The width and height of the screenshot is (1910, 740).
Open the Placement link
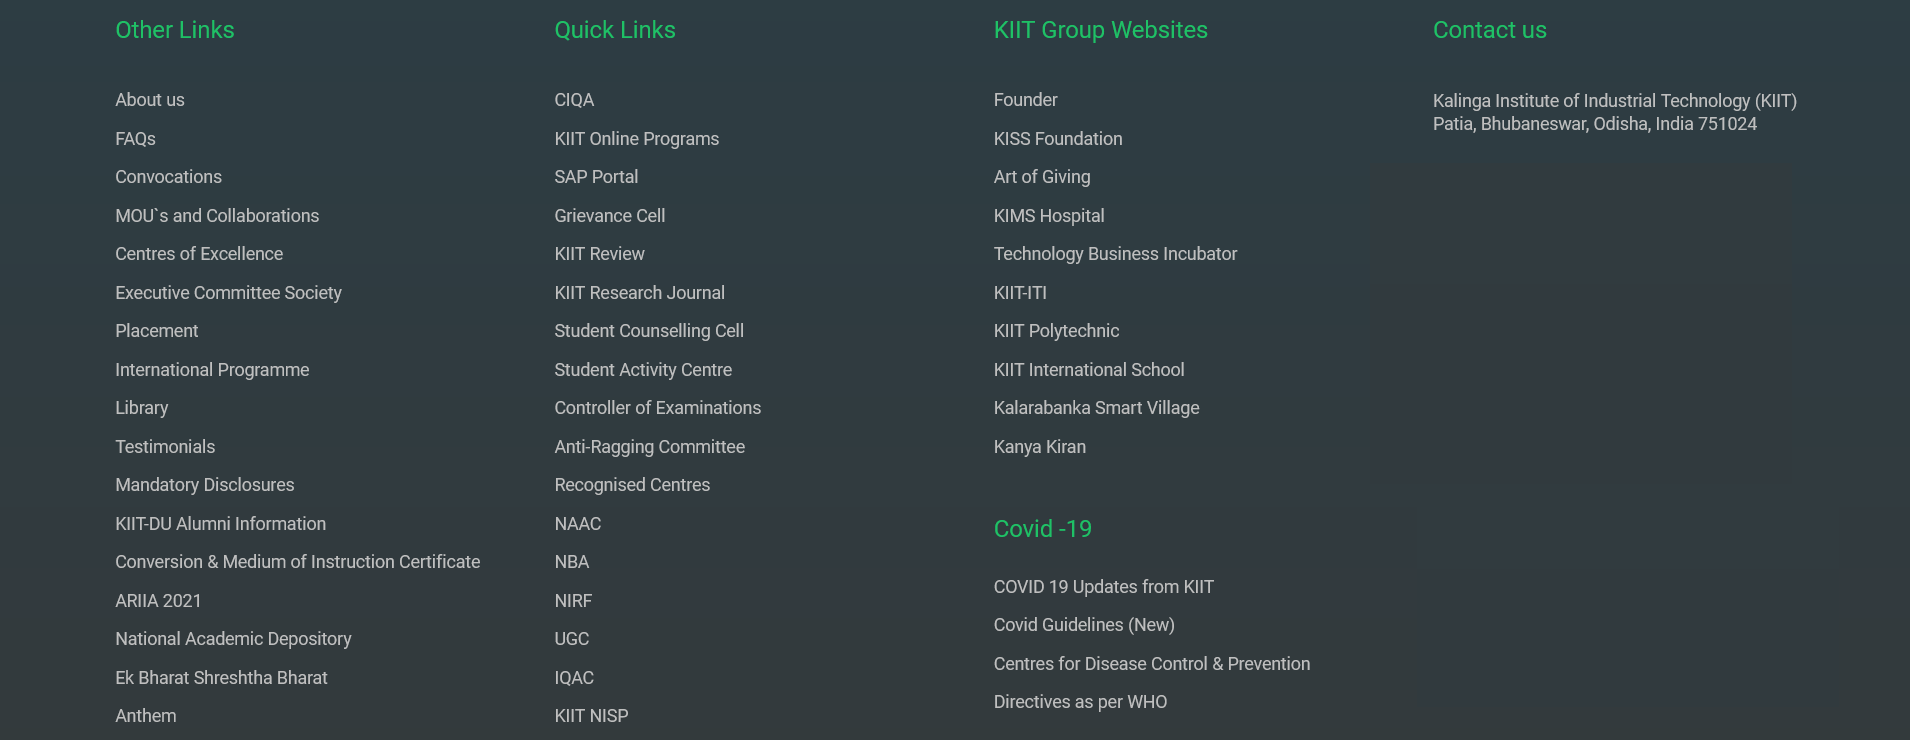tap(157, 331)
